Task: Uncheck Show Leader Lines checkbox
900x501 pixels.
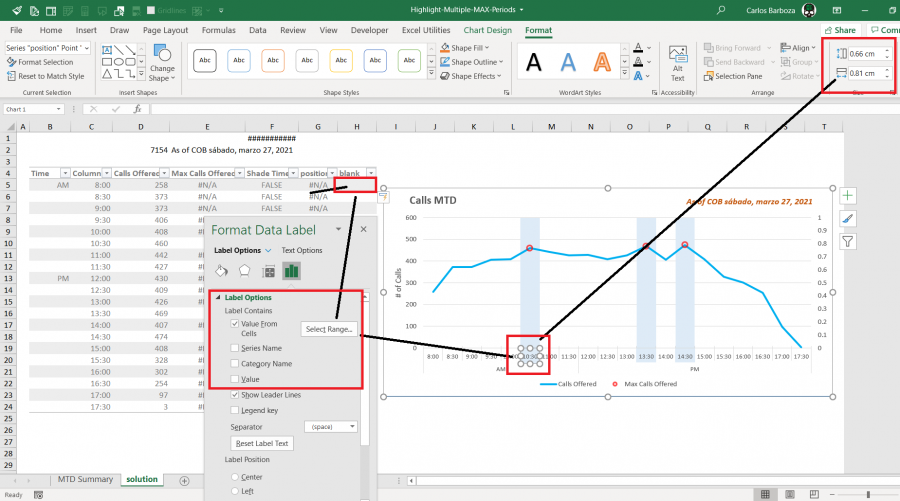Action: (235, 395)
